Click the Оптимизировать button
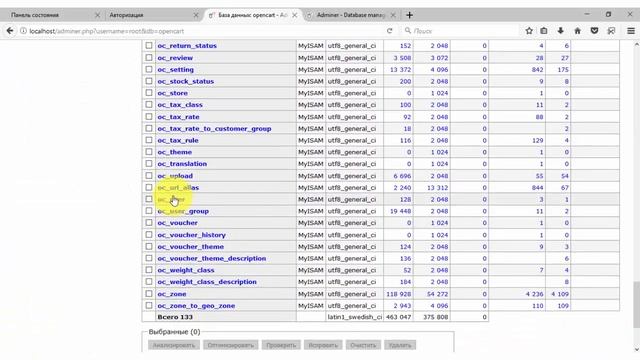This screenshot has height=360, width=640. (231, 345)
